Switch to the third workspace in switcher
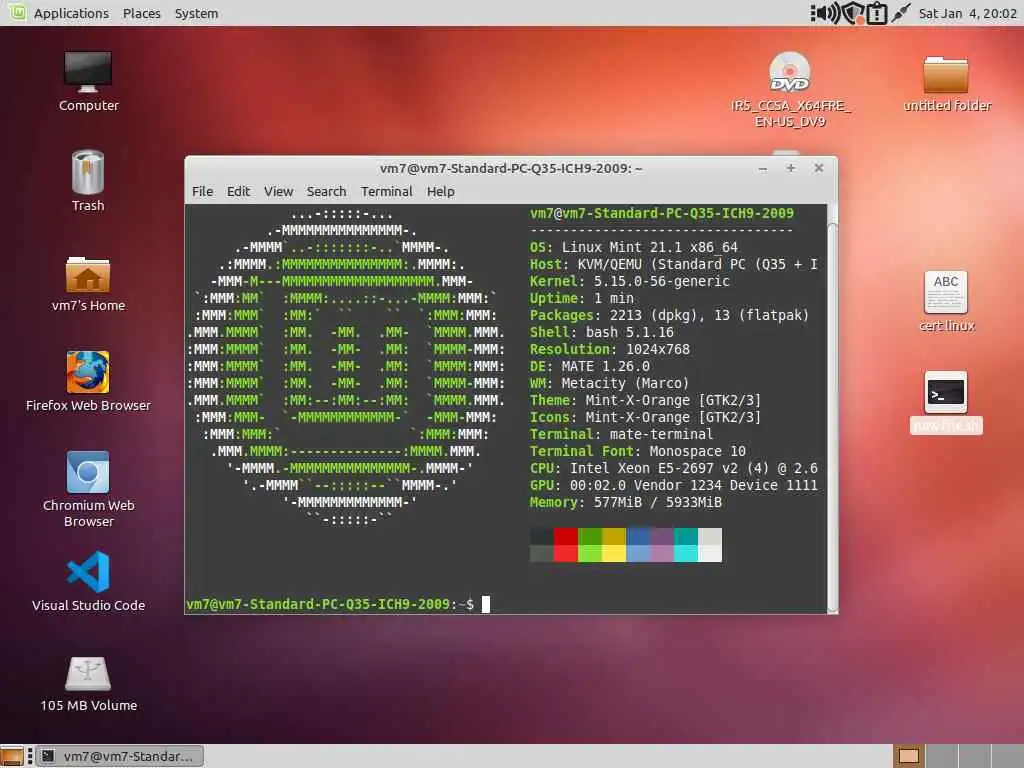The width and height of the screenshot is (1024, 768). click(974, 756)
